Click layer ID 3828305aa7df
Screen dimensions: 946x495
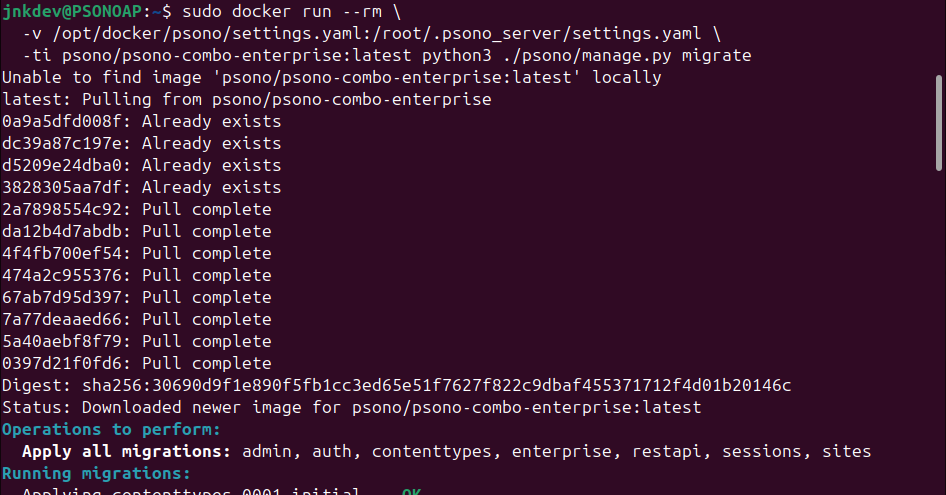point(66,187)
